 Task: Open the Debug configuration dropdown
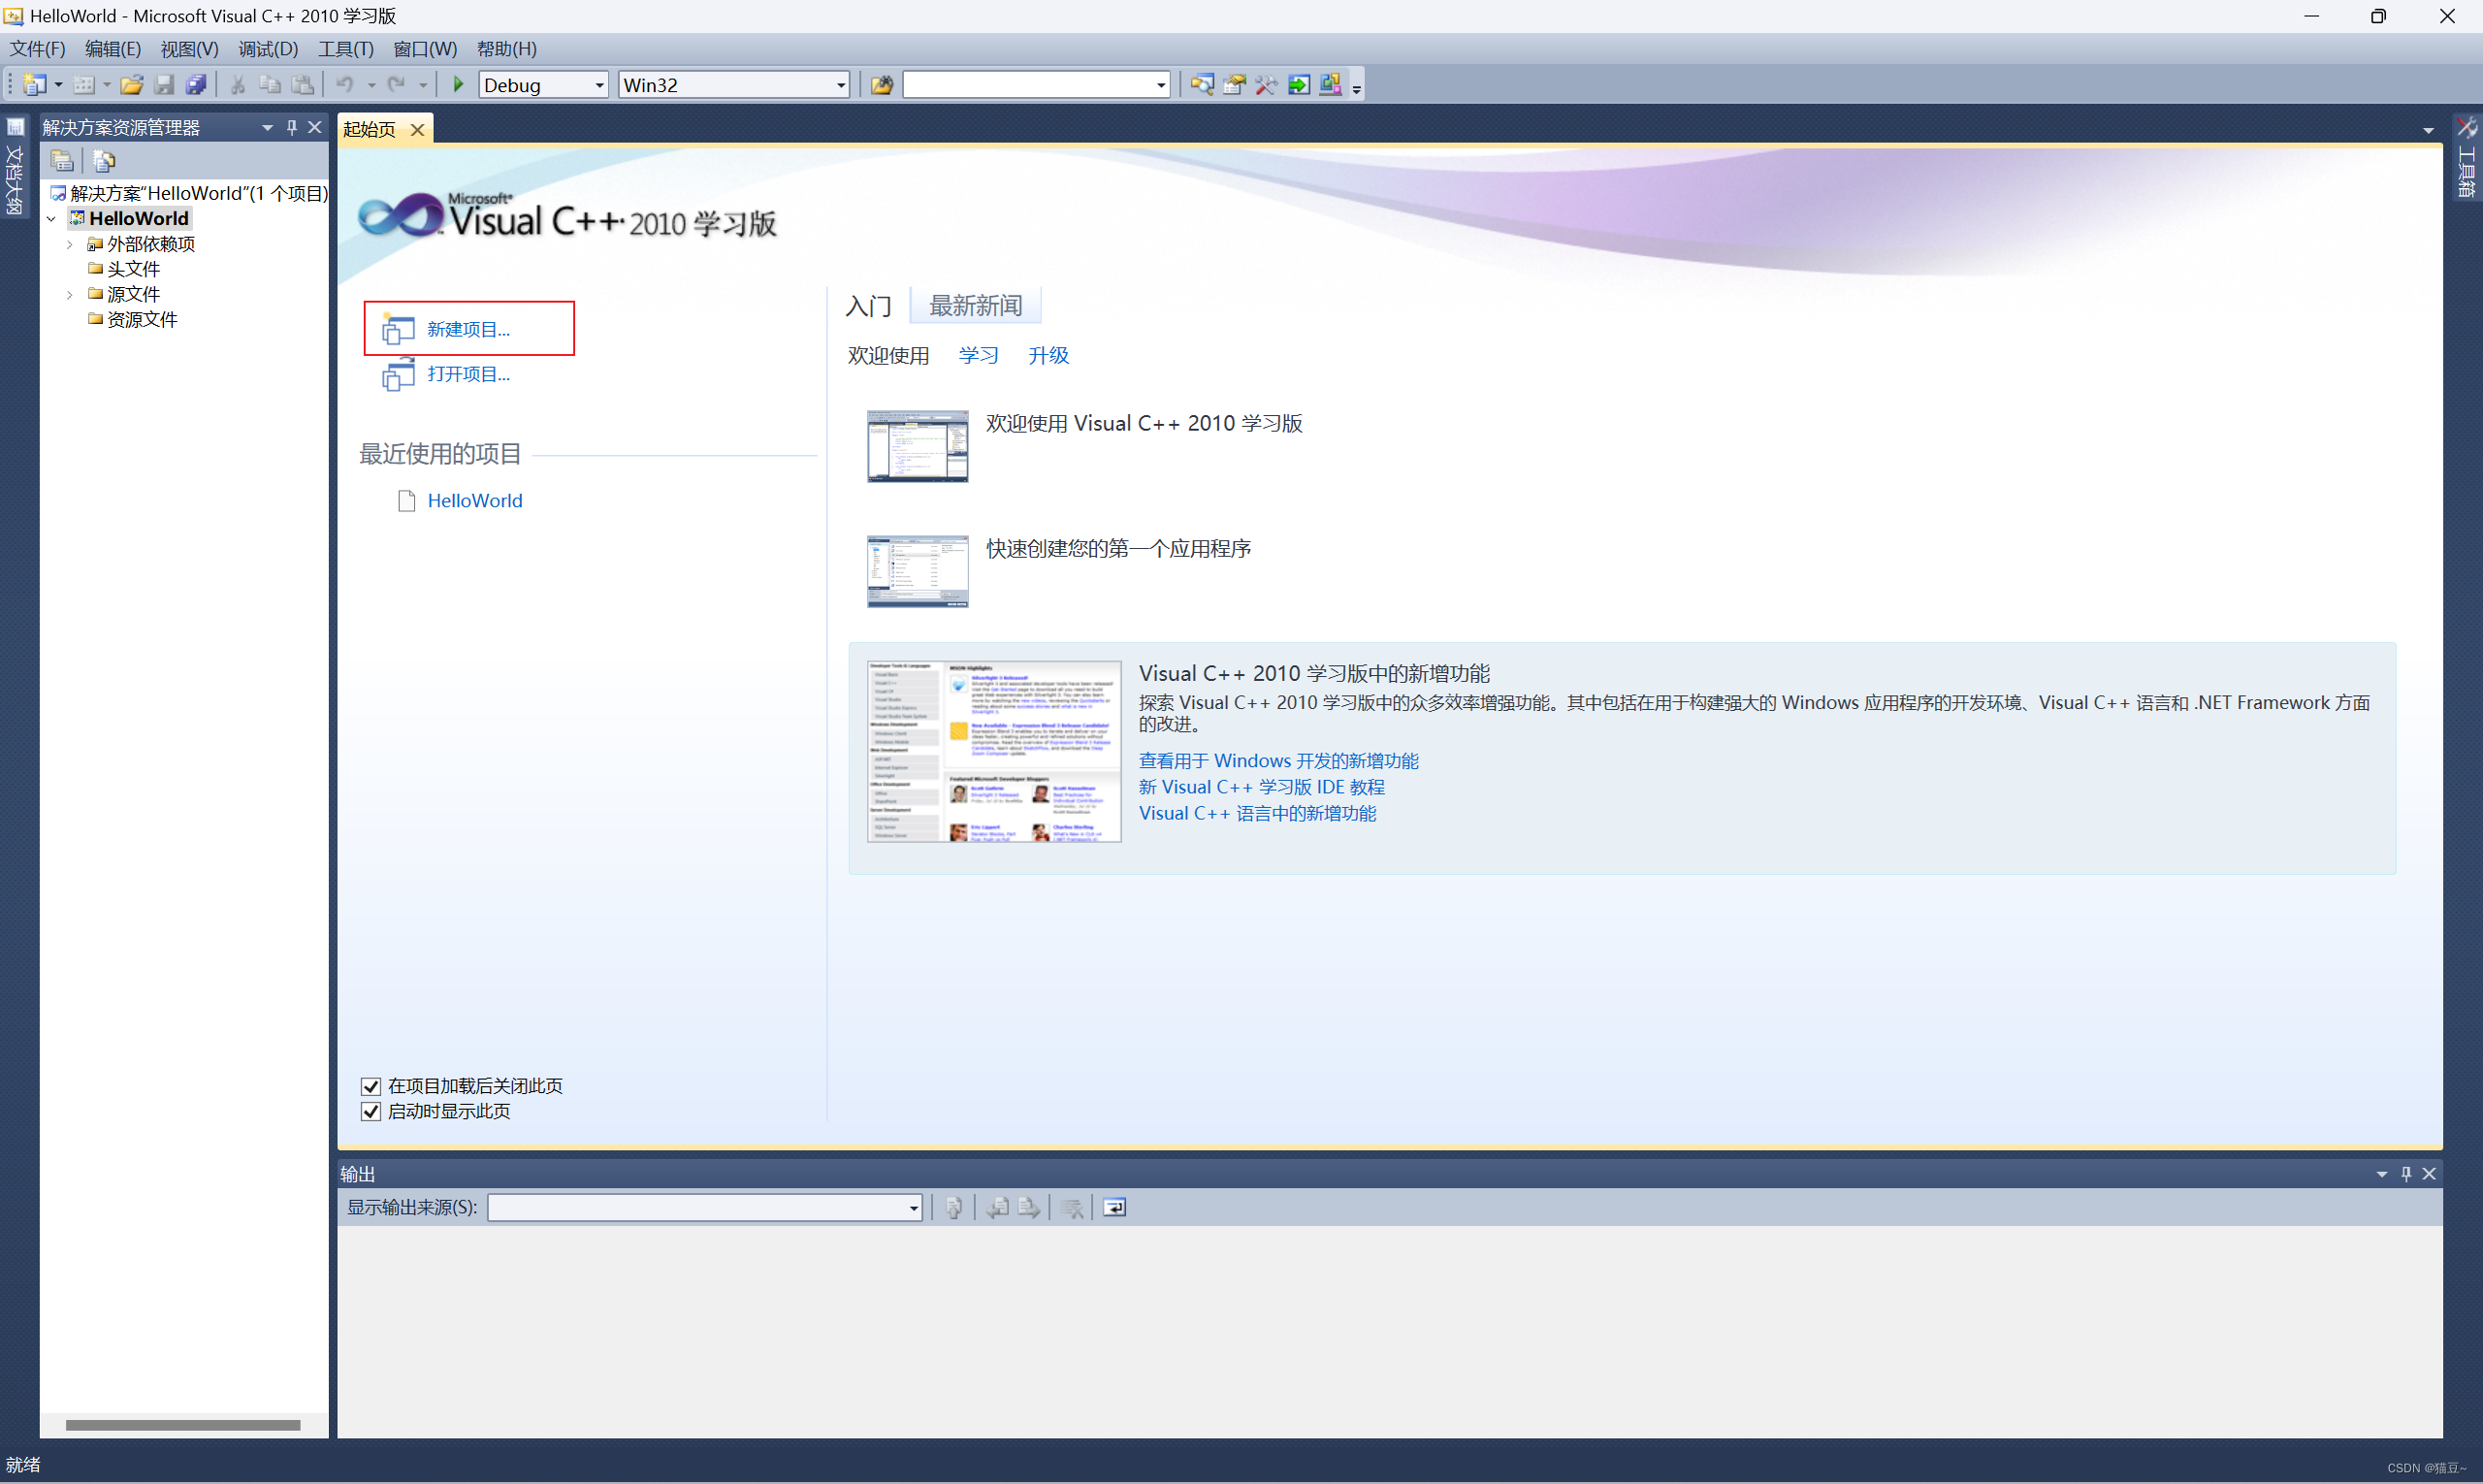(x=599, y=85)
